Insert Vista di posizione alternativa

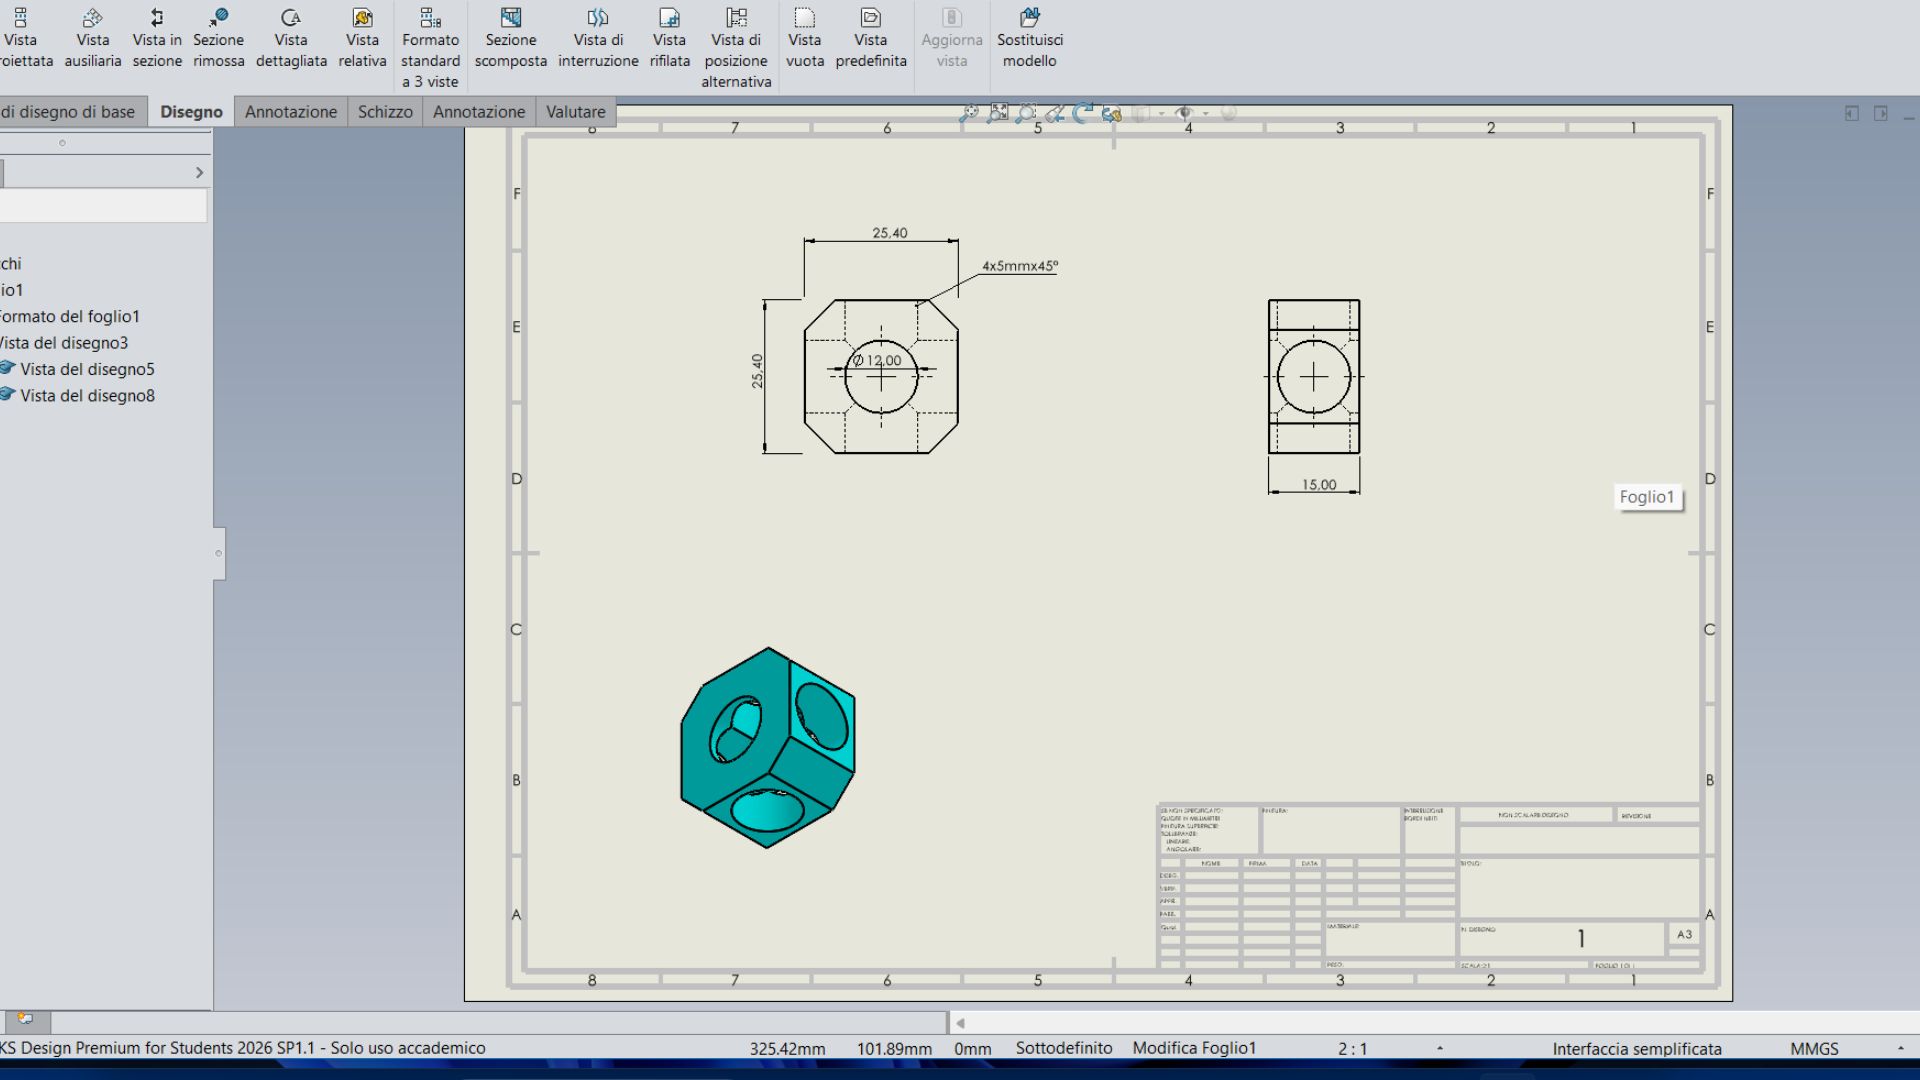click(x=736, y=48)
